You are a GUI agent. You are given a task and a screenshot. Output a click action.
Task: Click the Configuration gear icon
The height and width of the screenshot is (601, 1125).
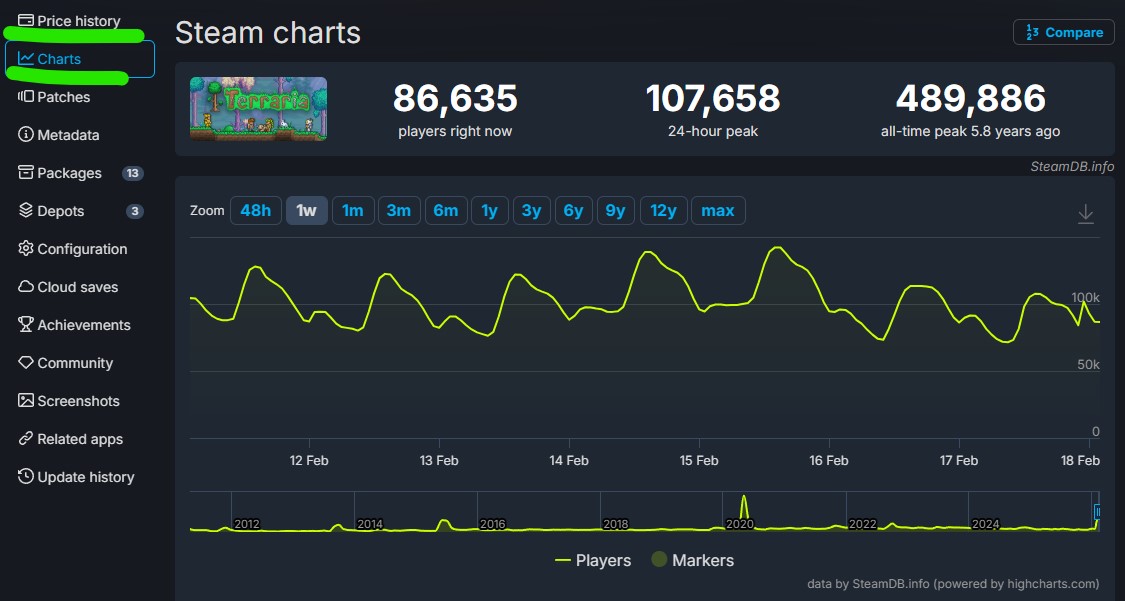click(x=26, y=249)
